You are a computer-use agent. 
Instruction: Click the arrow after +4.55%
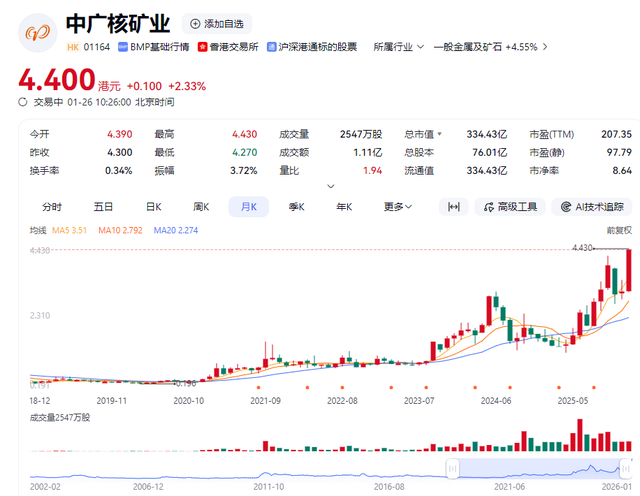pos(545,47)
